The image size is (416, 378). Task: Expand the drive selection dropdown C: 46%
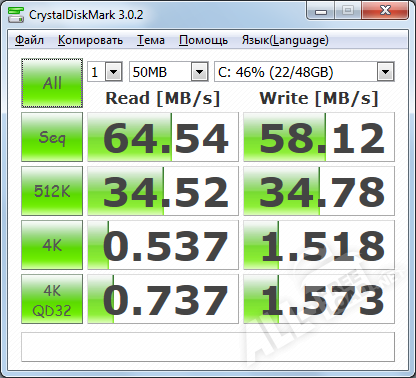pyautogui.click(x=385, y=72)
